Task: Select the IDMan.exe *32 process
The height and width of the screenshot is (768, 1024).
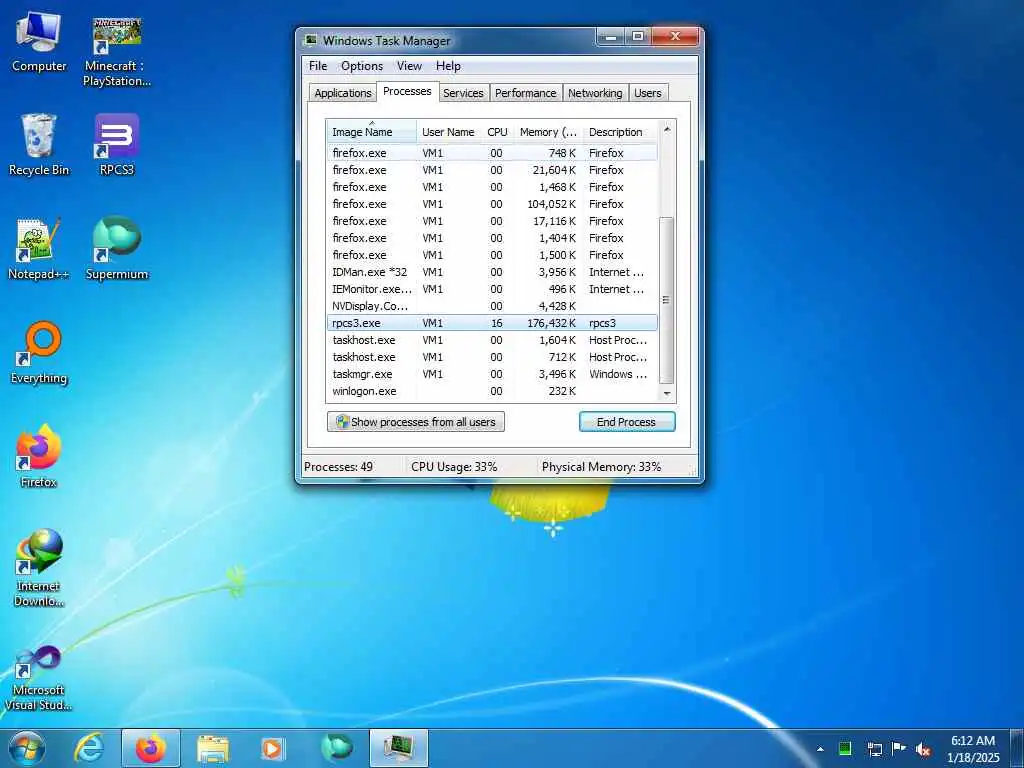Action: coord(492,272)
